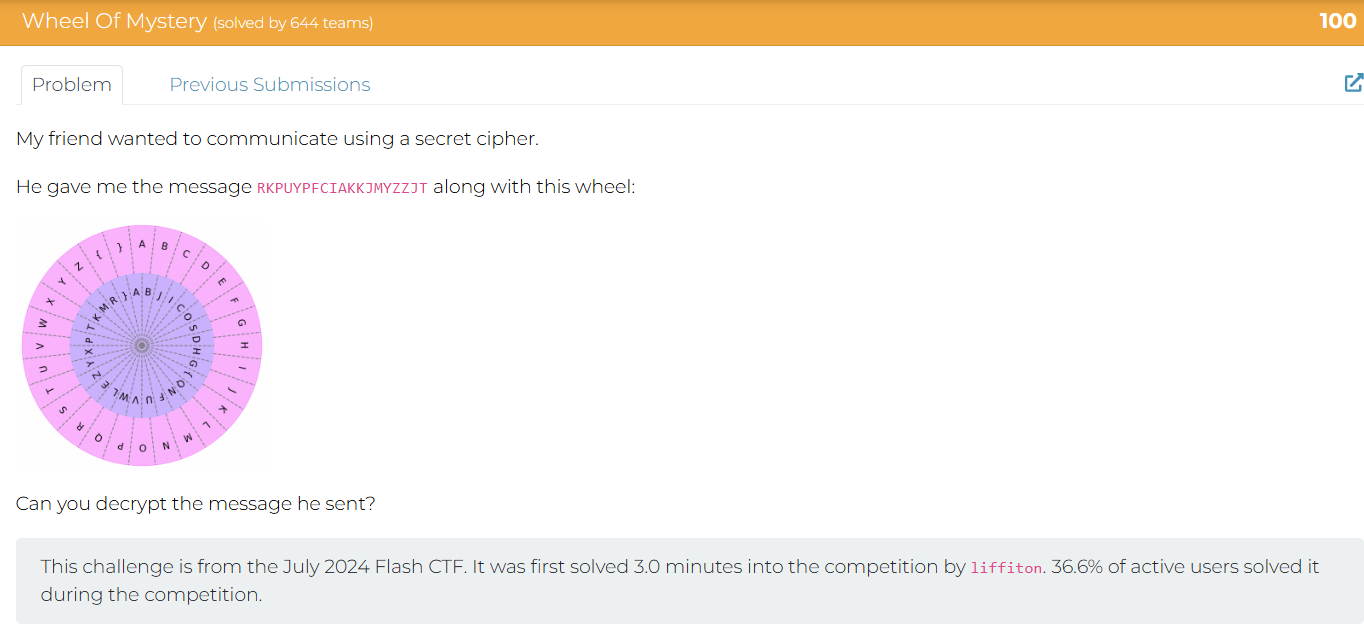Click the 100 point value
The image size is (1364, 627).
coord(1337,21)
